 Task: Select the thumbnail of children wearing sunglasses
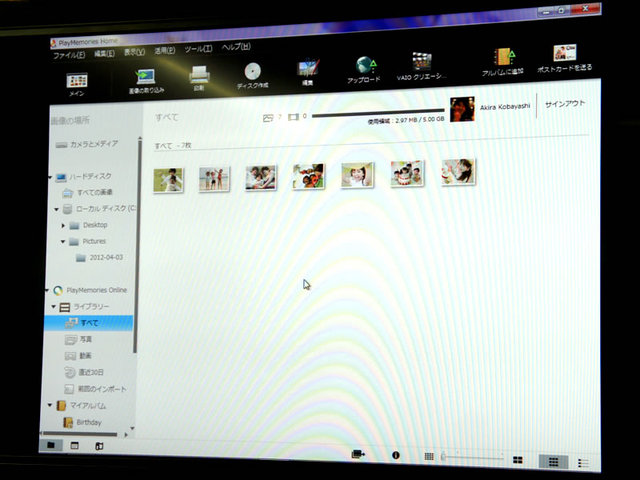pyautogui.click(x=309, y=176)
